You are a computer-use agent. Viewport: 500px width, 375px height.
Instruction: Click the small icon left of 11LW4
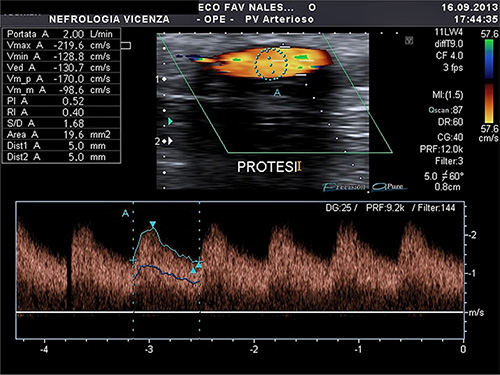pyautogui.click(x=409, y=41)
